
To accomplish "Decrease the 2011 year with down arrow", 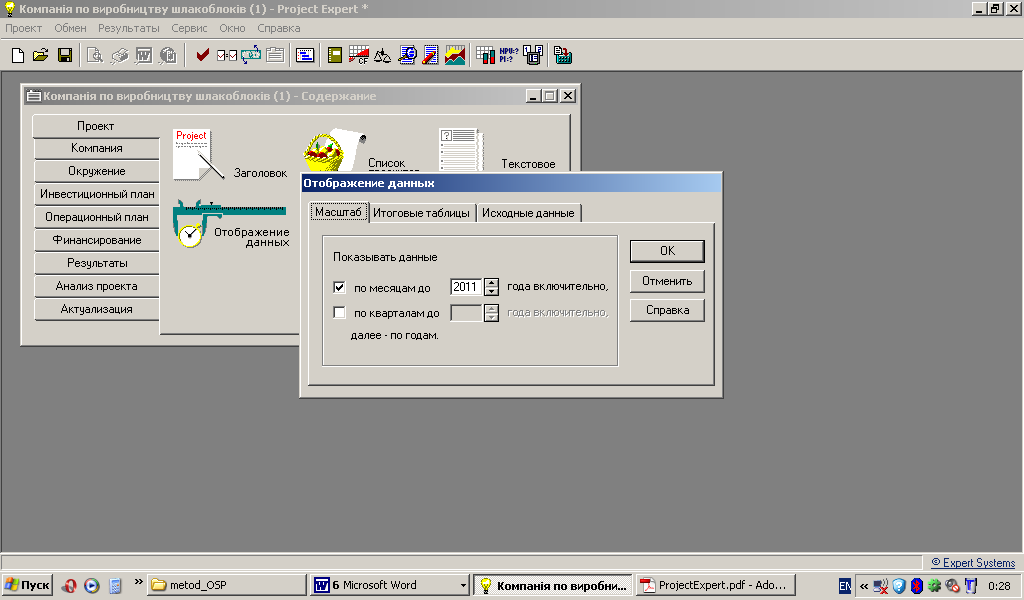I will (492, 291).
